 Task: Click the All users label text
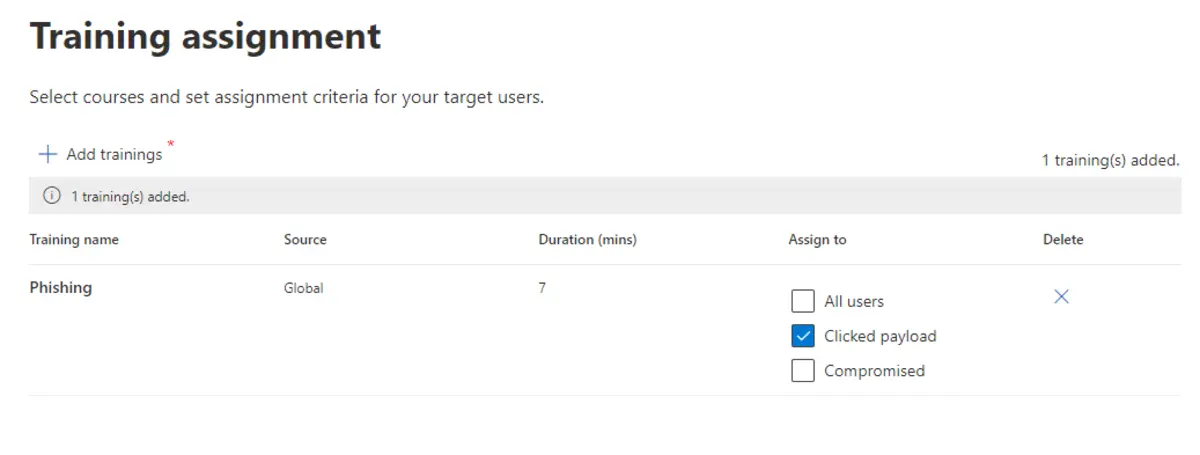point(854,301)
